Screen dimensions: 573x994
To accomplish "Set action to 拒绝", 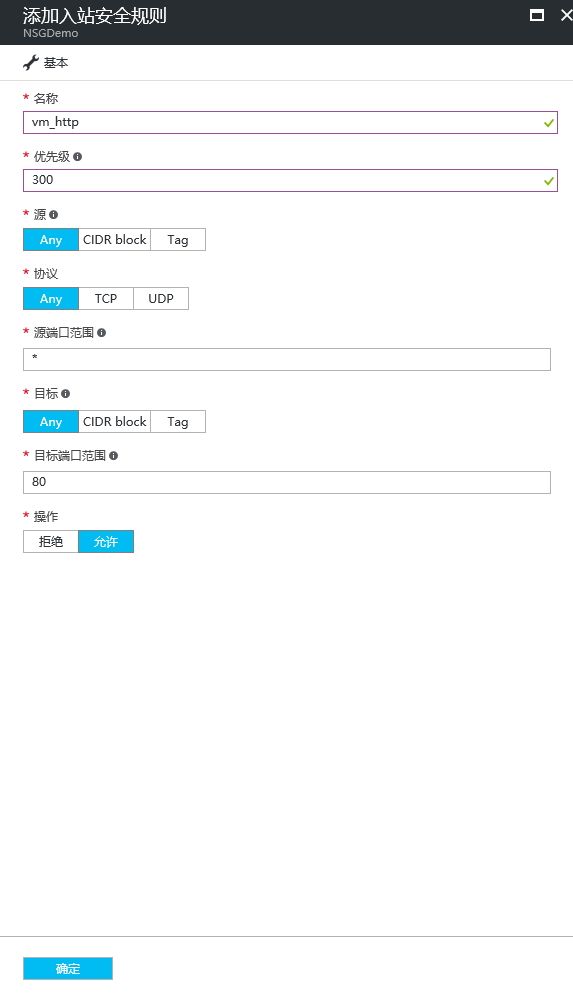I will tap(51, 541).
